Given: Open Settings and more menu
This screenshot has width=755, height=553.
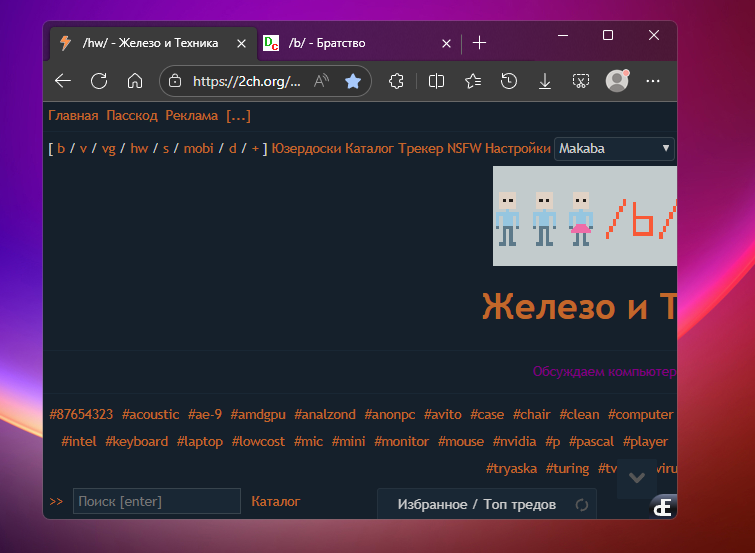Looking at the screenshot, I should (653, 81).
